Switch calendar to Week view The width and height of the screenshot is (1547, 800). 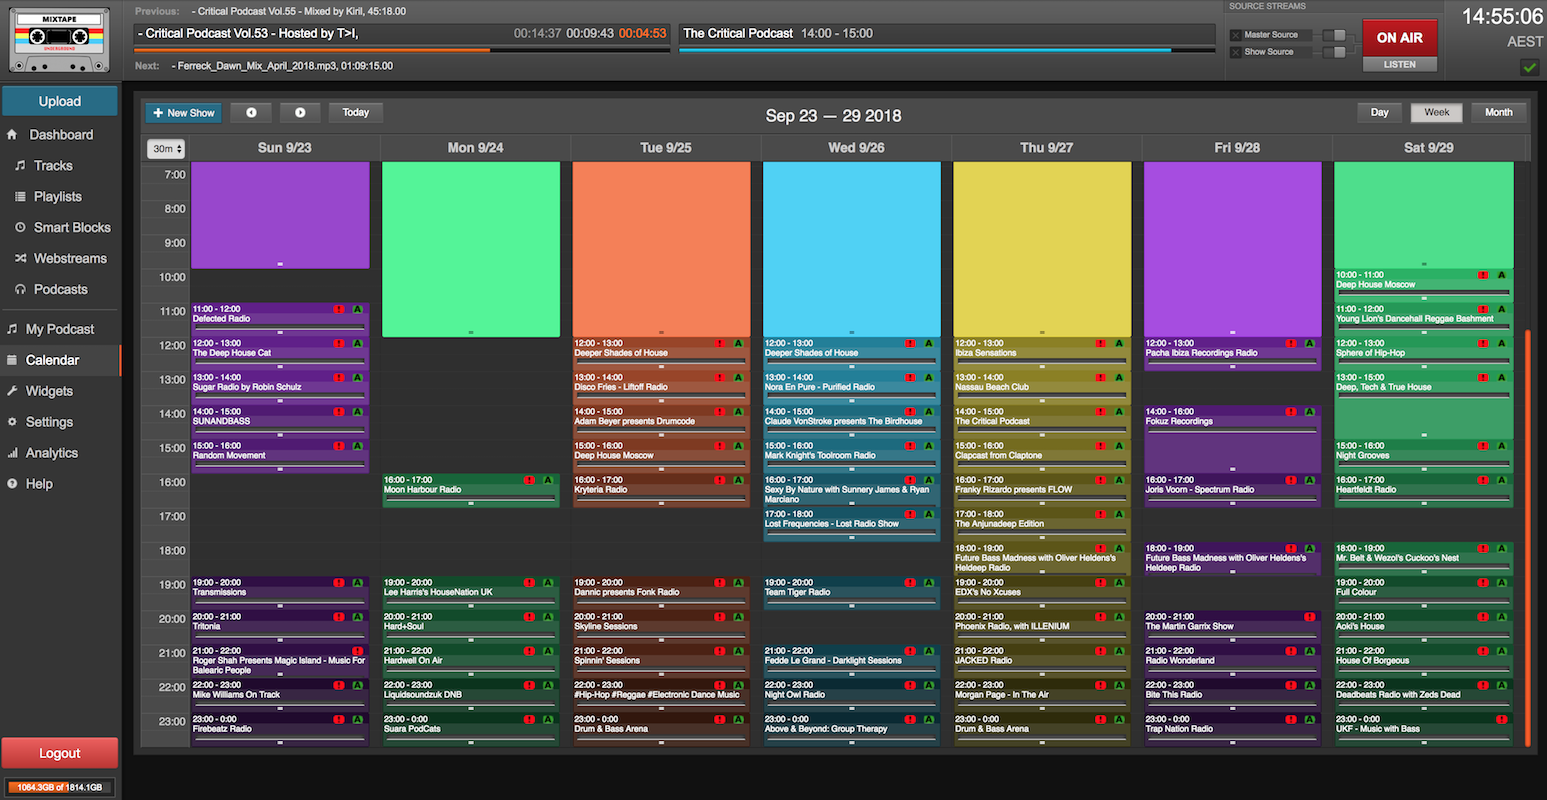tap(1436, 113)
